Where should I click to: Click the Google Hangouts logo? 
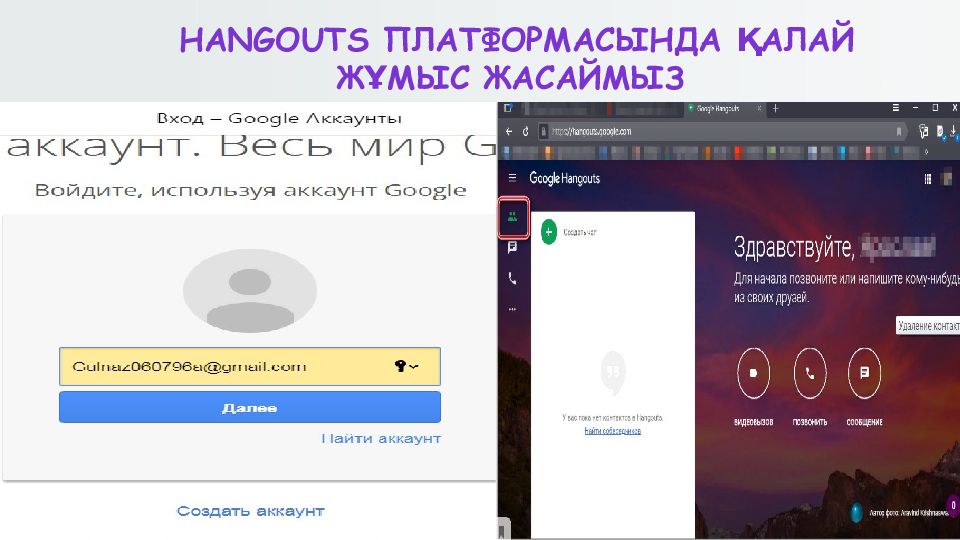[x=564, y=178]
